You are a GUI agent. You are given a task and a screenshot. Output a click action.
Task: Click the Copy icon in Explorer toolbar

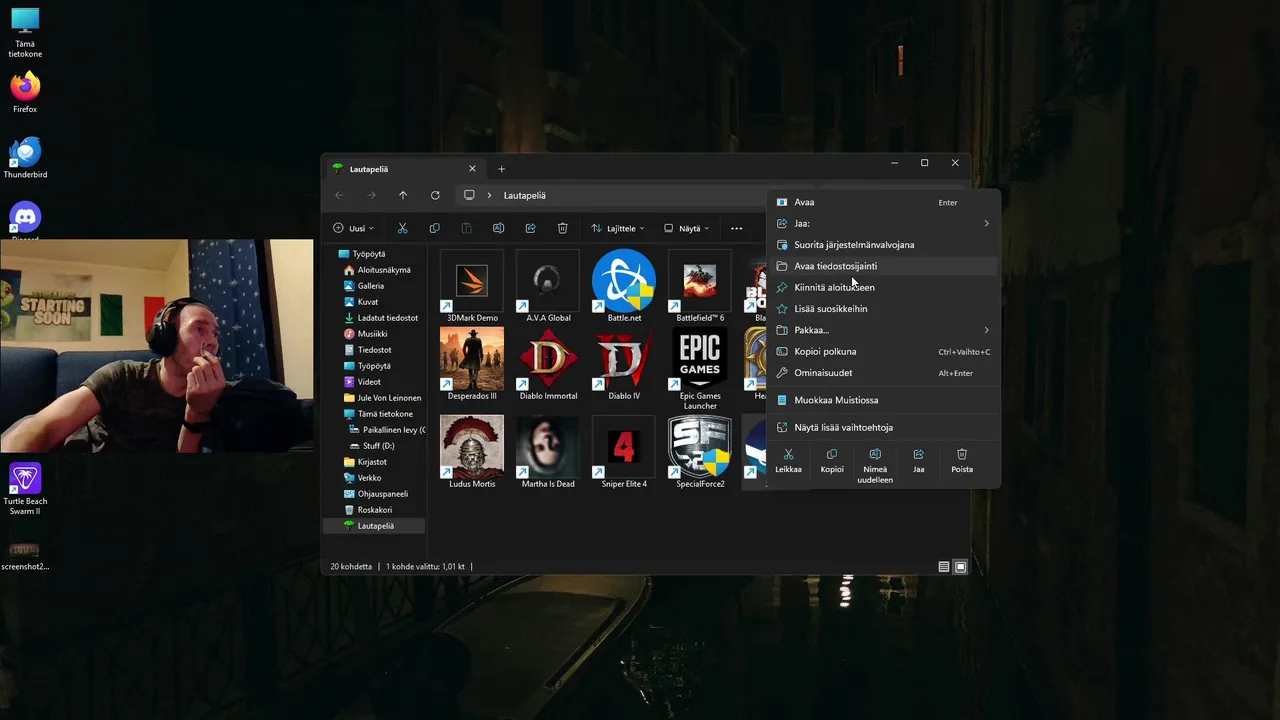(434, 228)
